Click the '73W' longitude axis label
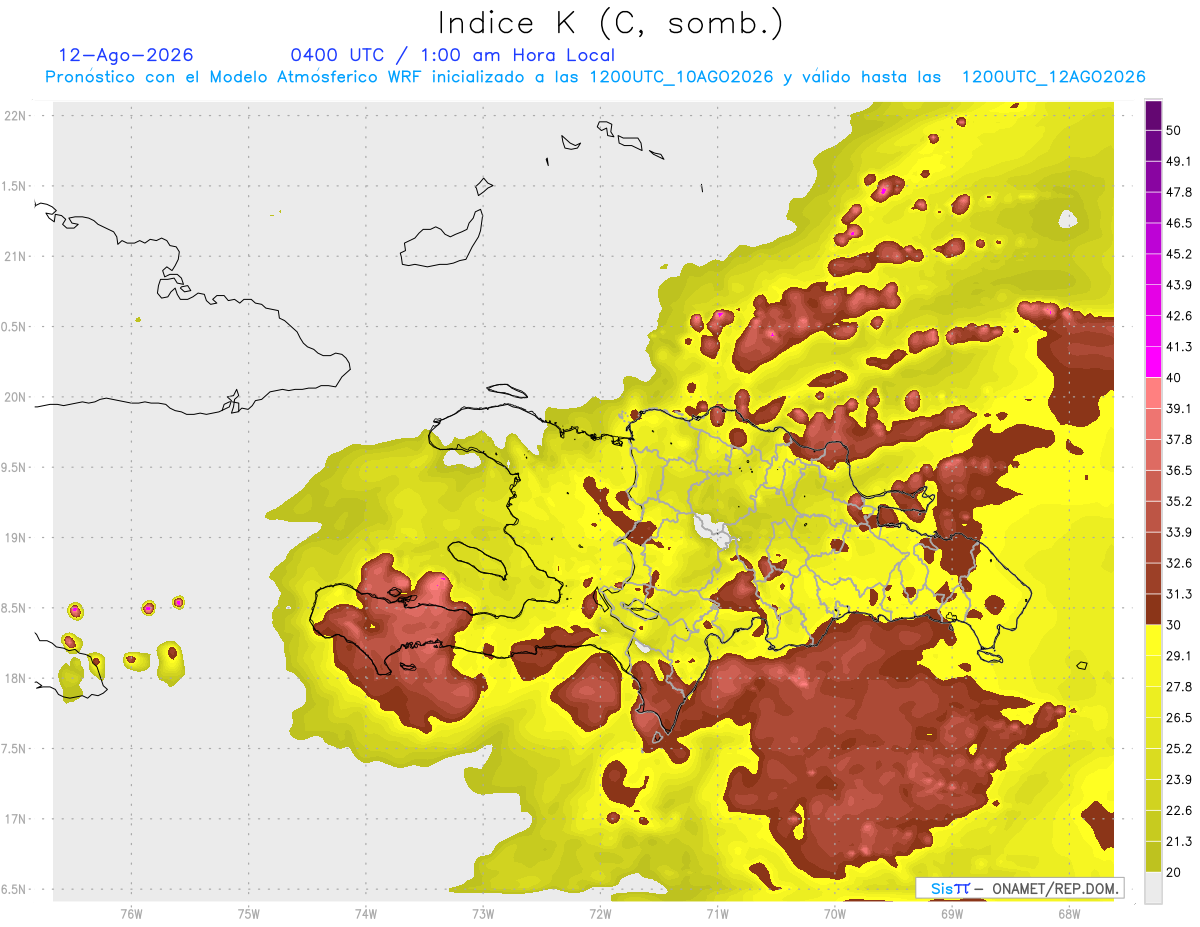This screenshot has width=1200, height=927. point(483,913)
